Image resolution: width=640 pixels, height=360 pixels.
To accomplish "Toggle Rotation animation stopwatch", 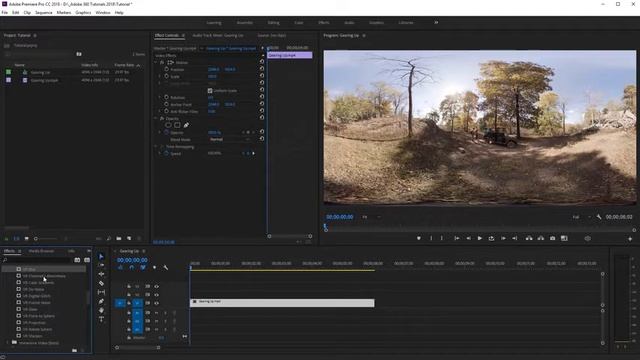I will 167,98.
